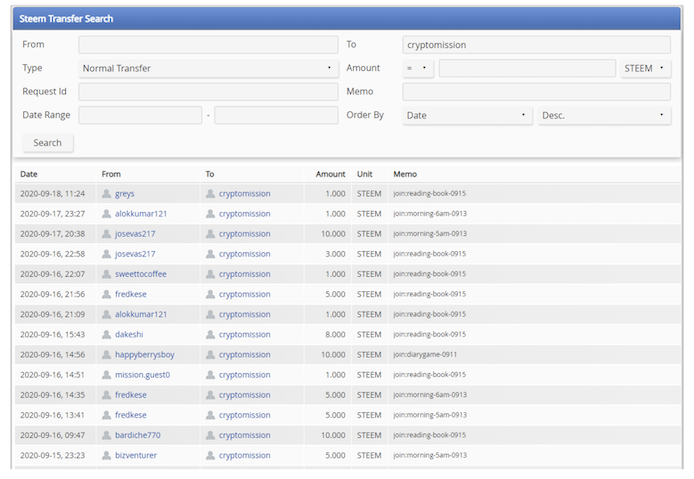Click the Date Range end field

276,115
